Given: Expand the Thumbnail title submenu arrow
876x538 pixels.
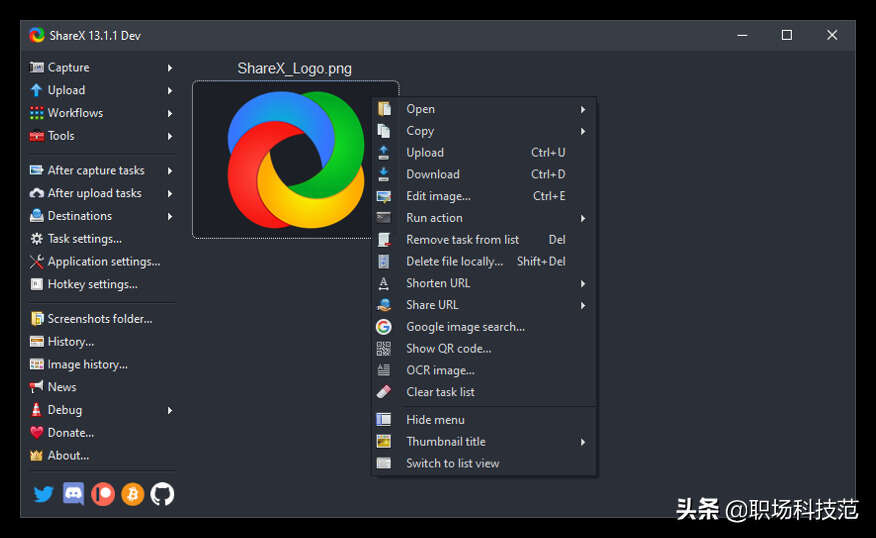Looking at the screenshot, I should (x=583, y=442).
